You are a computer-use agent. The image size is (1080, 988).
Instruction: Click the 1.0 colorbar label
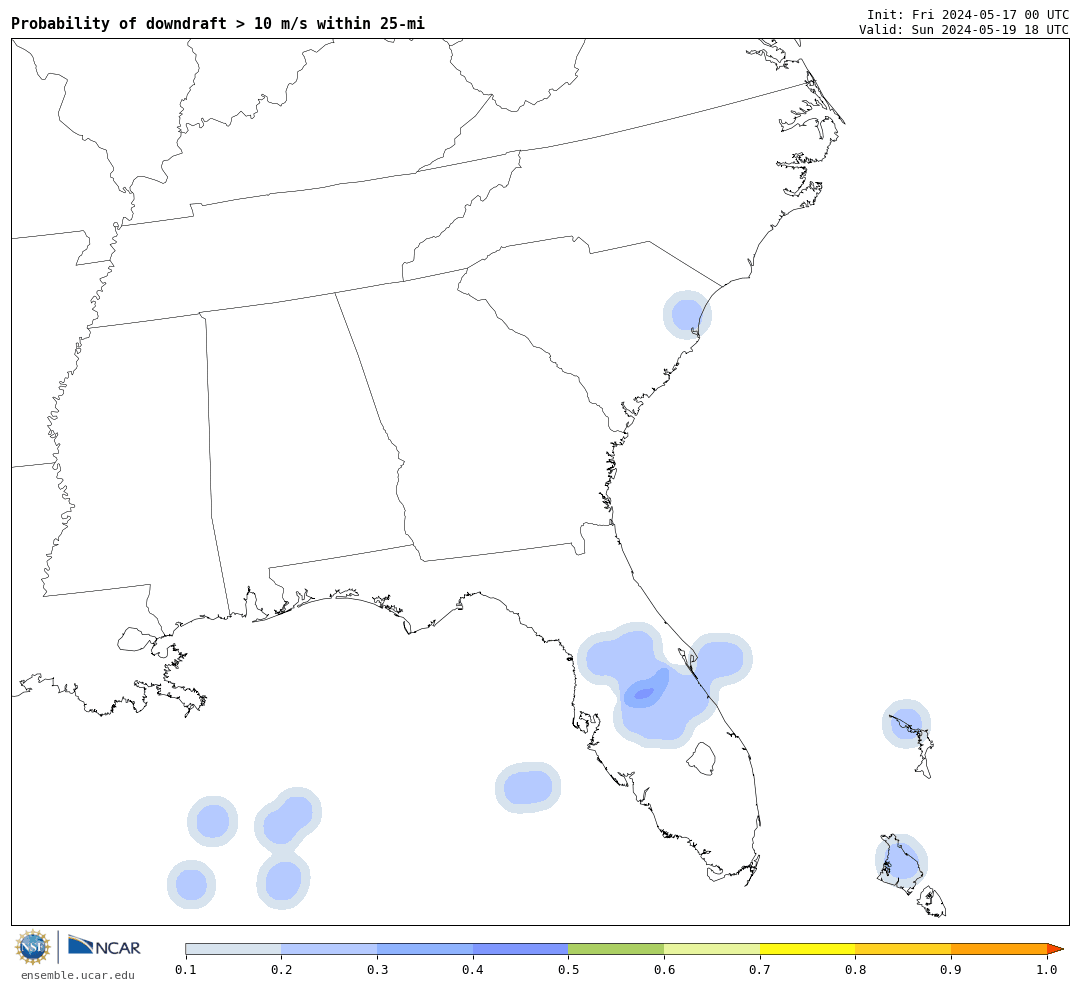1047,970
